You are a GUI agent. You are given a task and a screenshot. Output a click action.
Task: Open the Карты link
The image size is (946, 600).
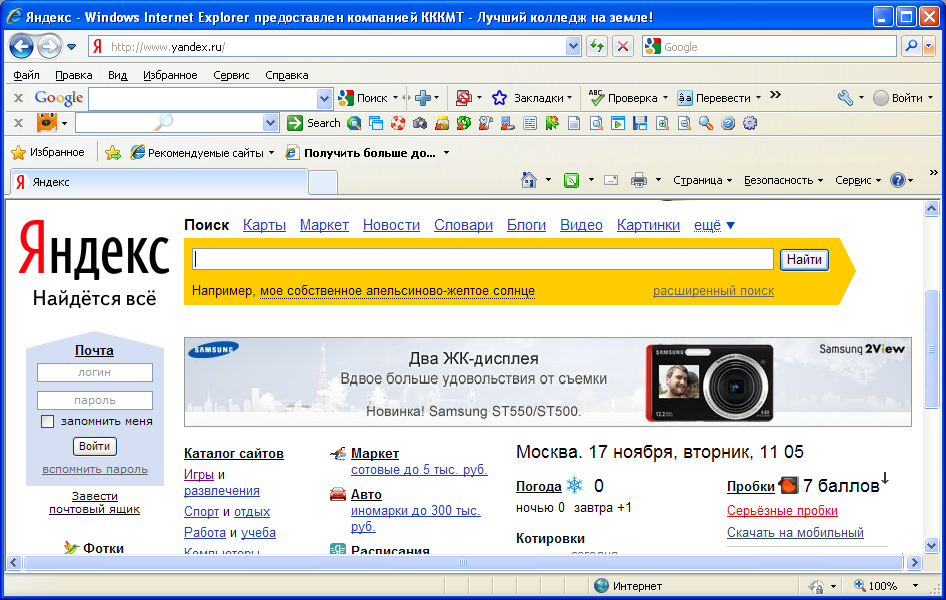tap(264, 225)
